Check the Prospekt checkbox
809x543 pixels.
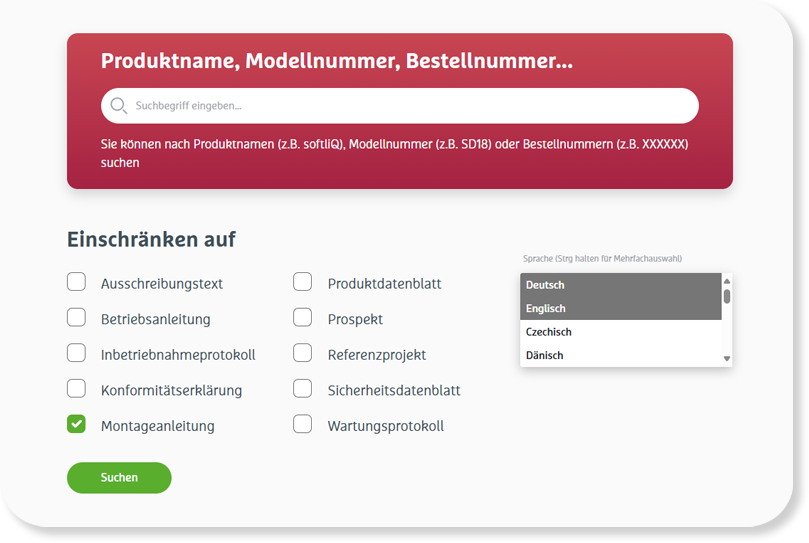(303, 318)
